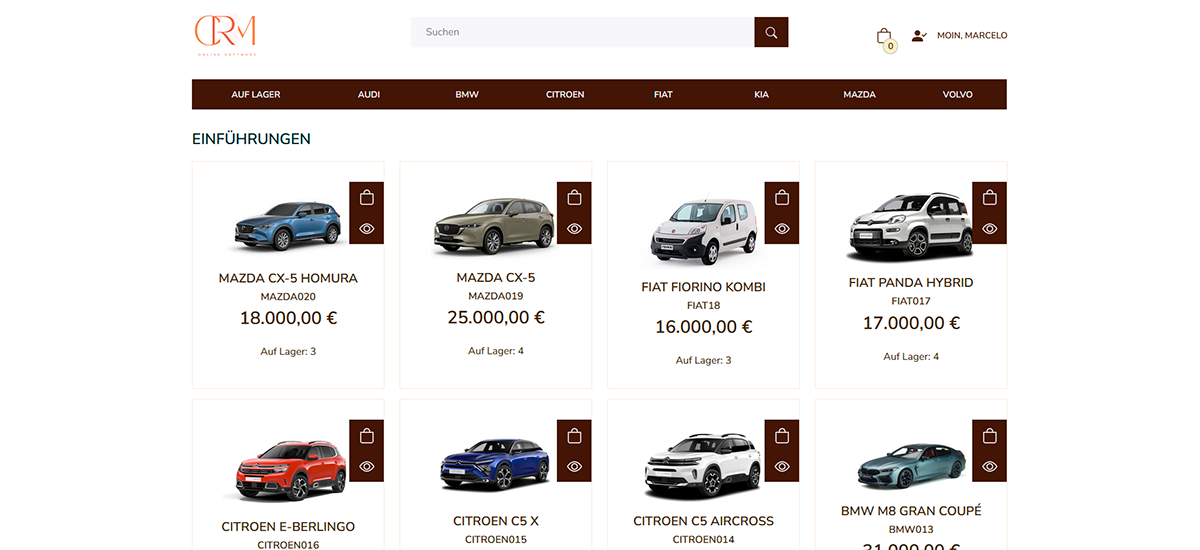
Task: Open the Mazda CX-5 product title link
Action: 495,278
